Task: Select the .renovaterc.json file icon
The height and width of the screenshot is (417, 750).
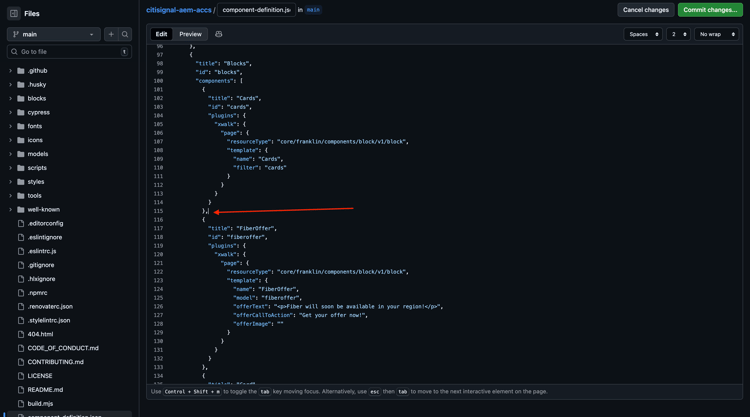Action: (x=21, y=307)
